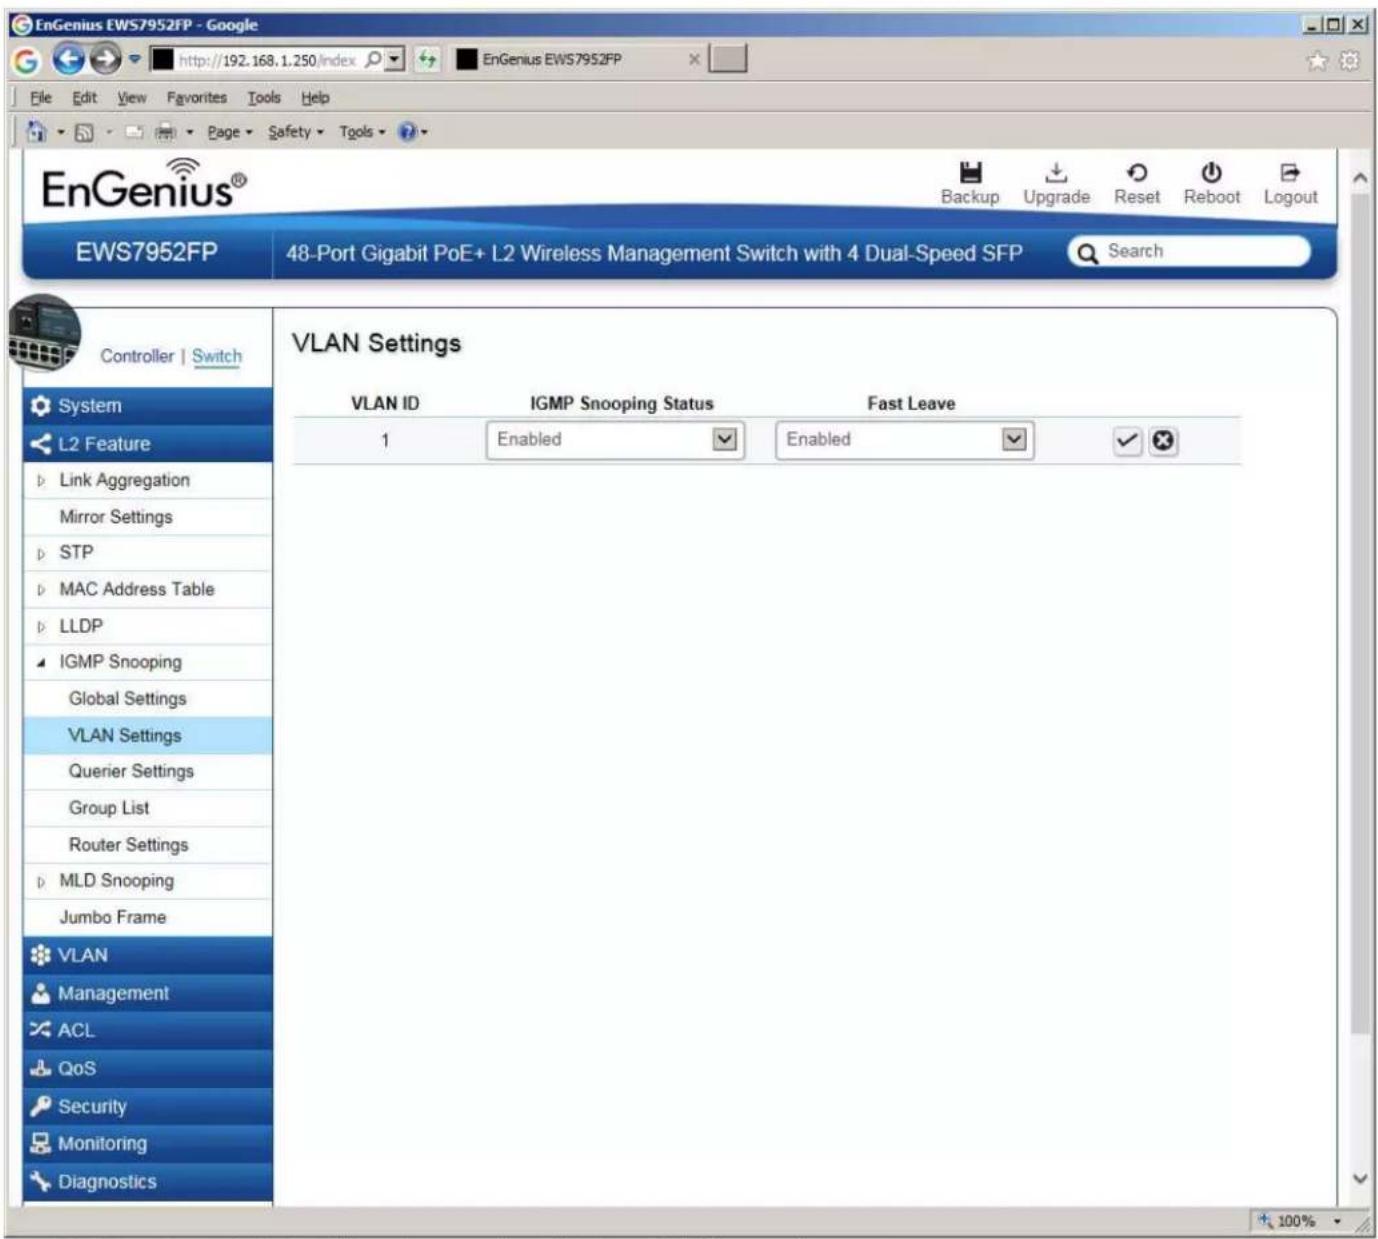This screenshot has height=1239, width=1378.
Task: Click the ACL shuffle icon in the sidebar
Action: click(x=40, y=1030)
